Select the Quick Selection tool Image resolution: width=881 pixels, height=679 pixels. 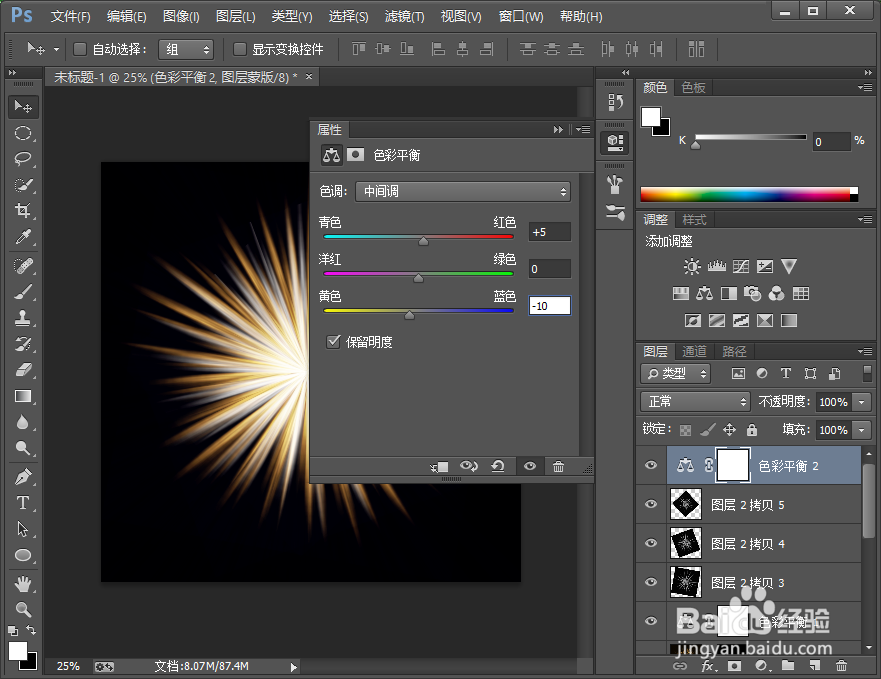(23, 185)
